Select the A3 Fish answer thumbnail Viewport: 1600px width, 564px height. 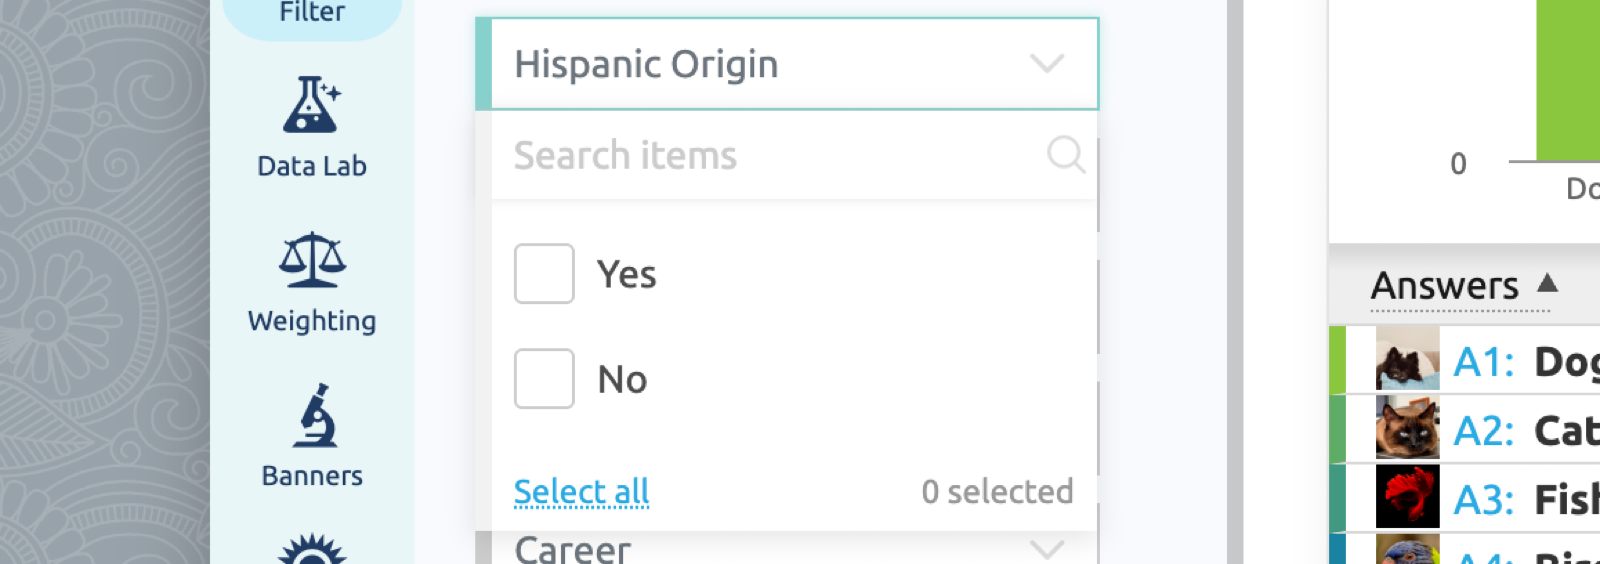coord(1407,497)
